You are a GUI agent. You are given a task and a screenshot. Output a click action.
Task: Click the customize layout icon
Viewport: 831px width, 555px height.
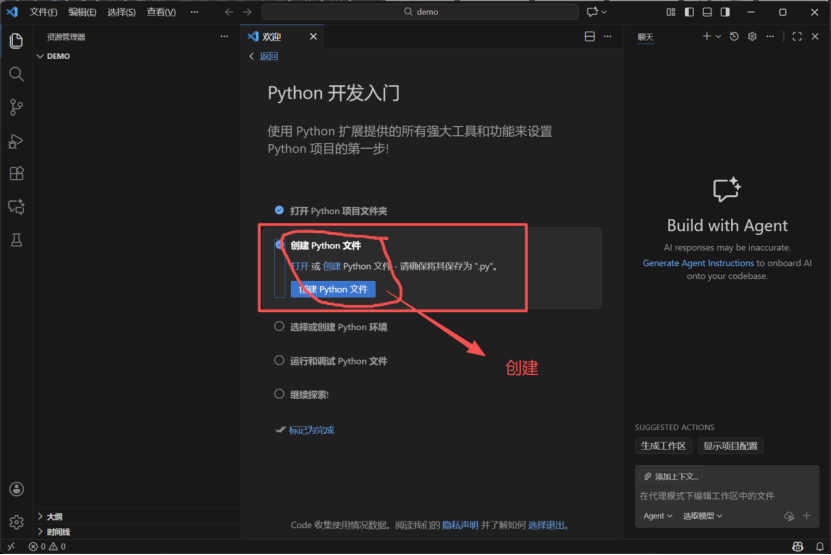(x=671, y=12)
